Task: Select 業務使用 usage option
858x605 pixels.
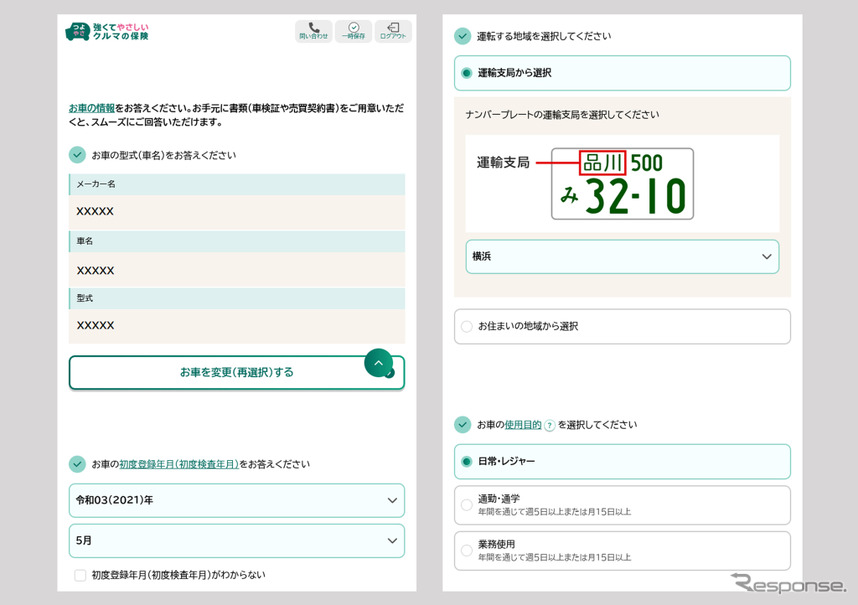Action: [622, 551]
